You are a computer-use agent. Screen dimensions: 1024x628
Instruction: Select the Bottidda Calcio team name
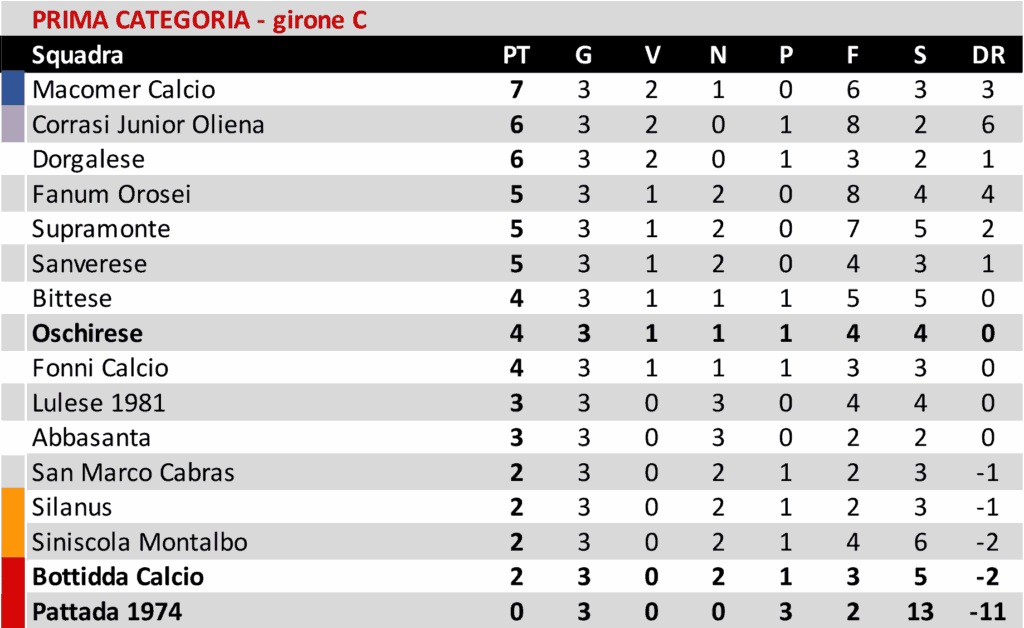118,577
